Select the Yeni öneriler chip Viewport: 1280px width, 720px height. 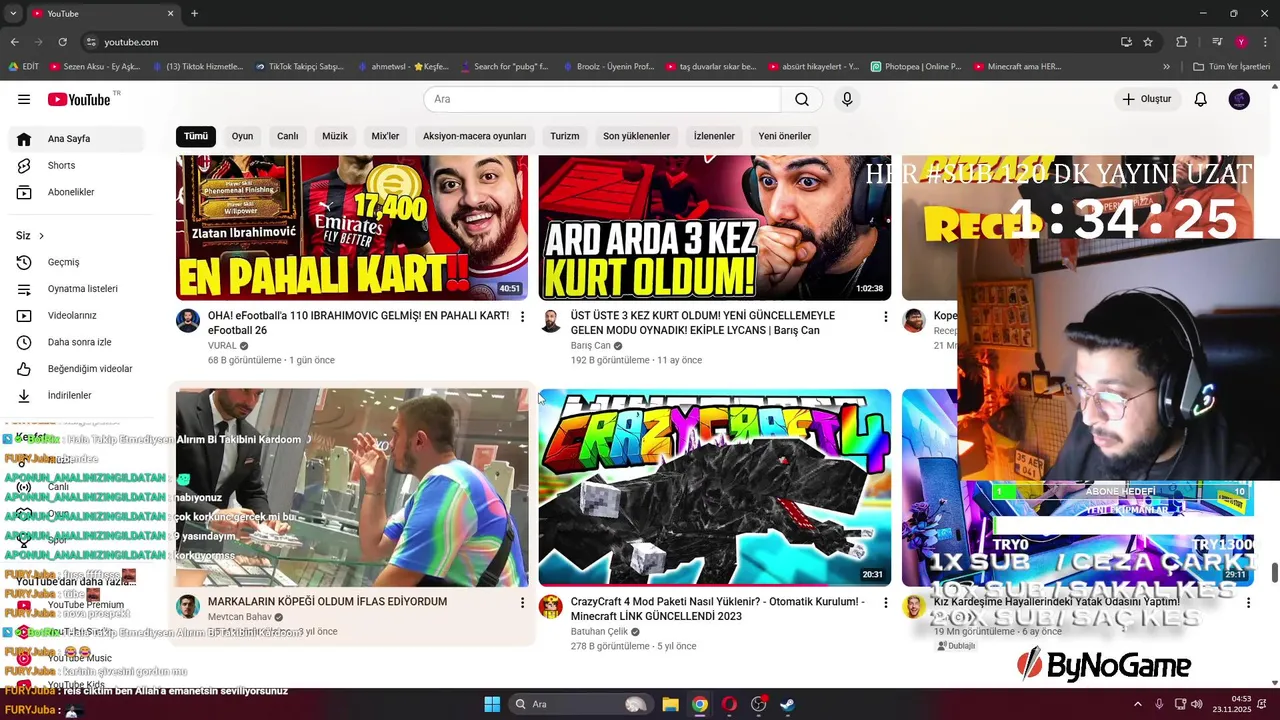click(x=785, y=136)
